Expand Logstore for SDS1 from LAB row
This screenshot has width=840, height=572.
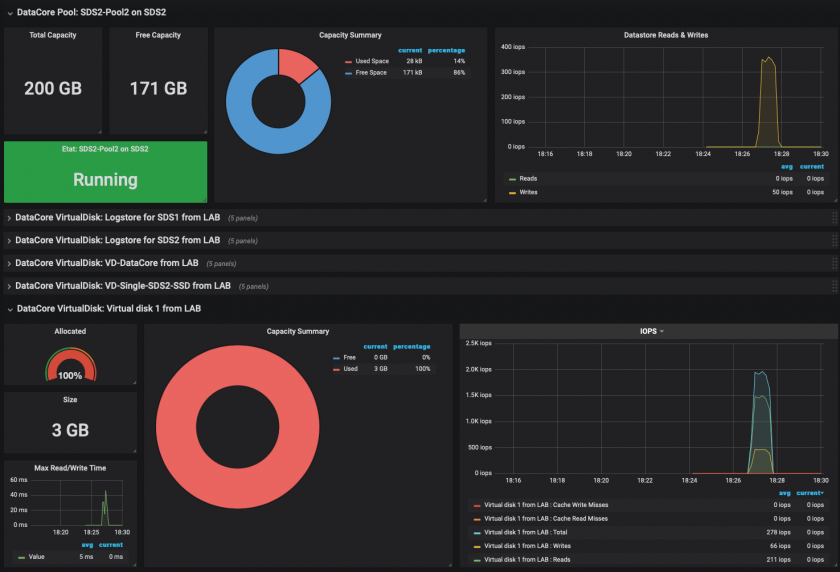[x=117, y=217]
